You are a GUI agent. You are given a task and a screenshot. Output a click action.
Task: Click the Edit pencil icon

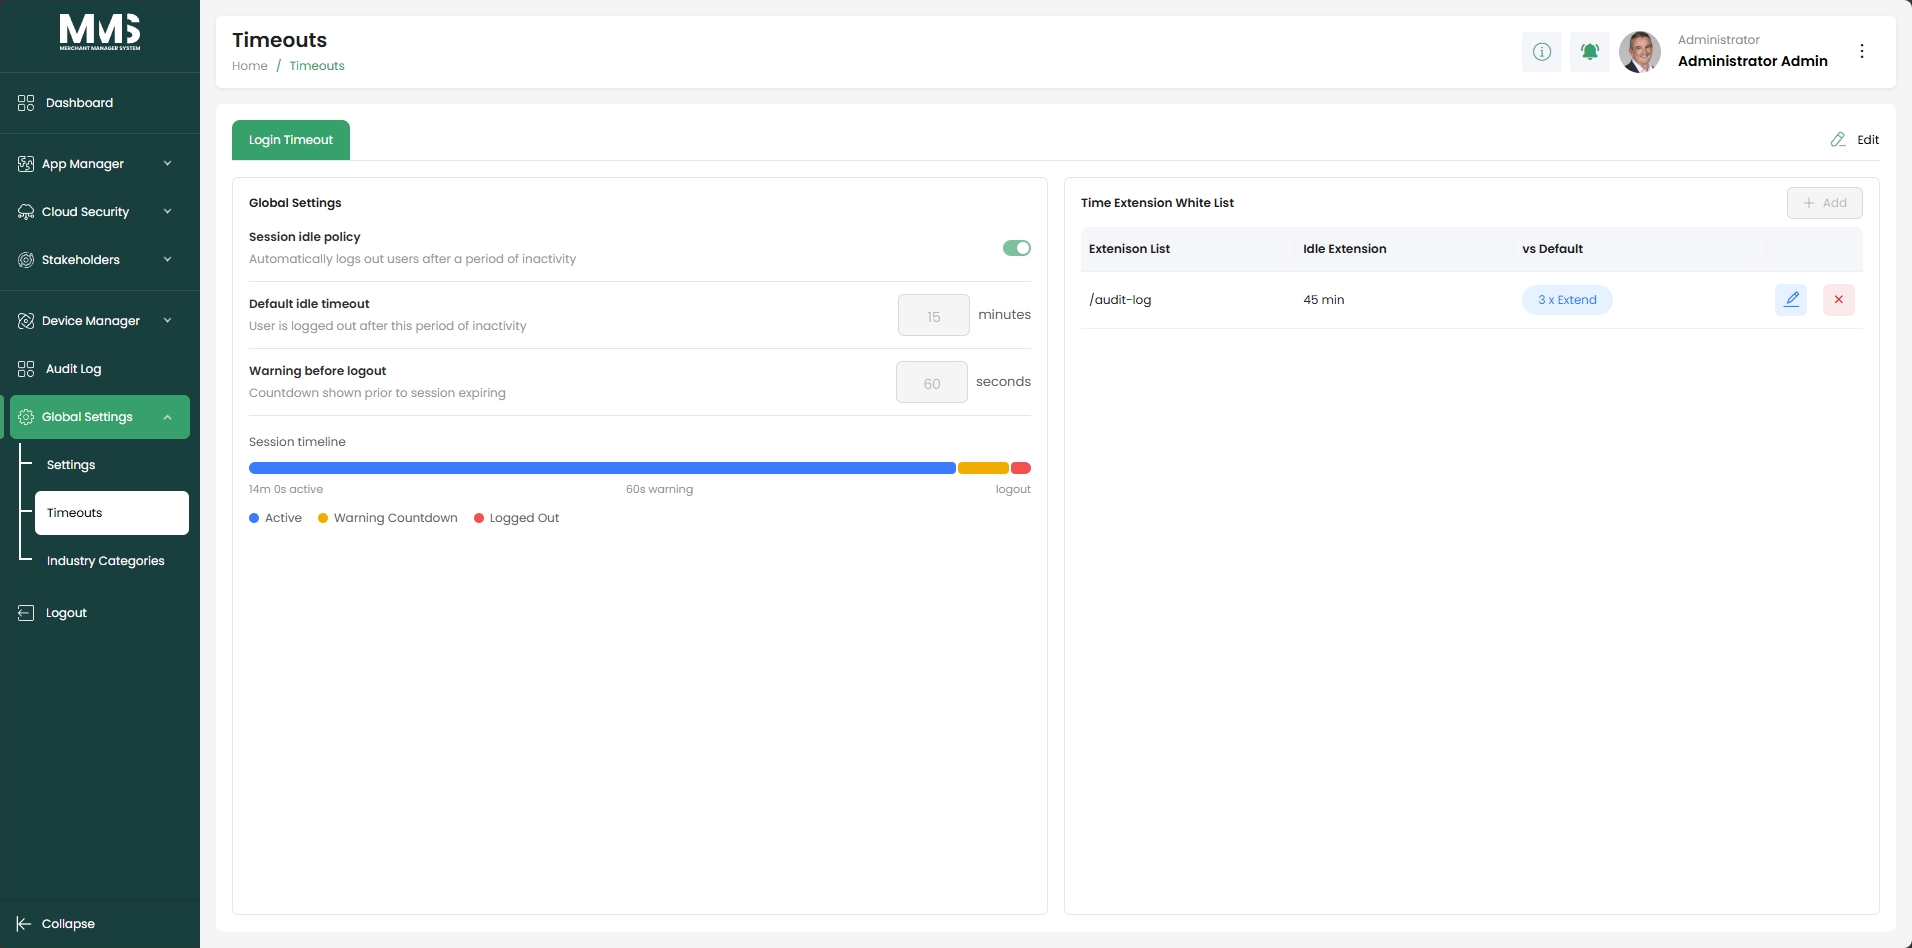coord(1838,140)
